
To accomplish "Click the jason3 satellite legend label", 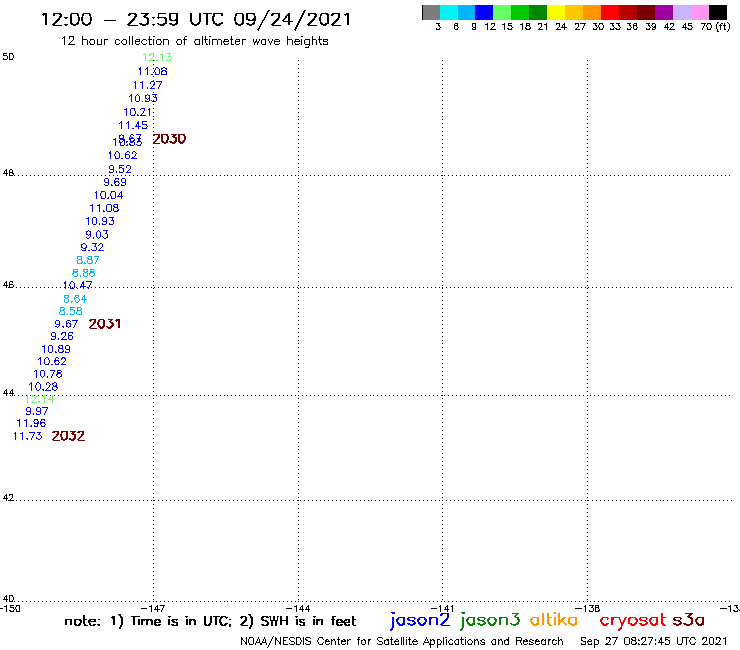I will pos(490,620).
